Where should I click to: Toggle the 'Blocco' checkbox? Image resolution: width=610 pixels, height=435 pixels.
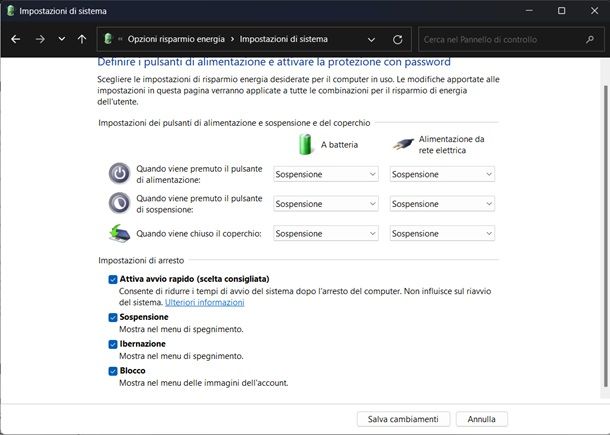point(113,371)
